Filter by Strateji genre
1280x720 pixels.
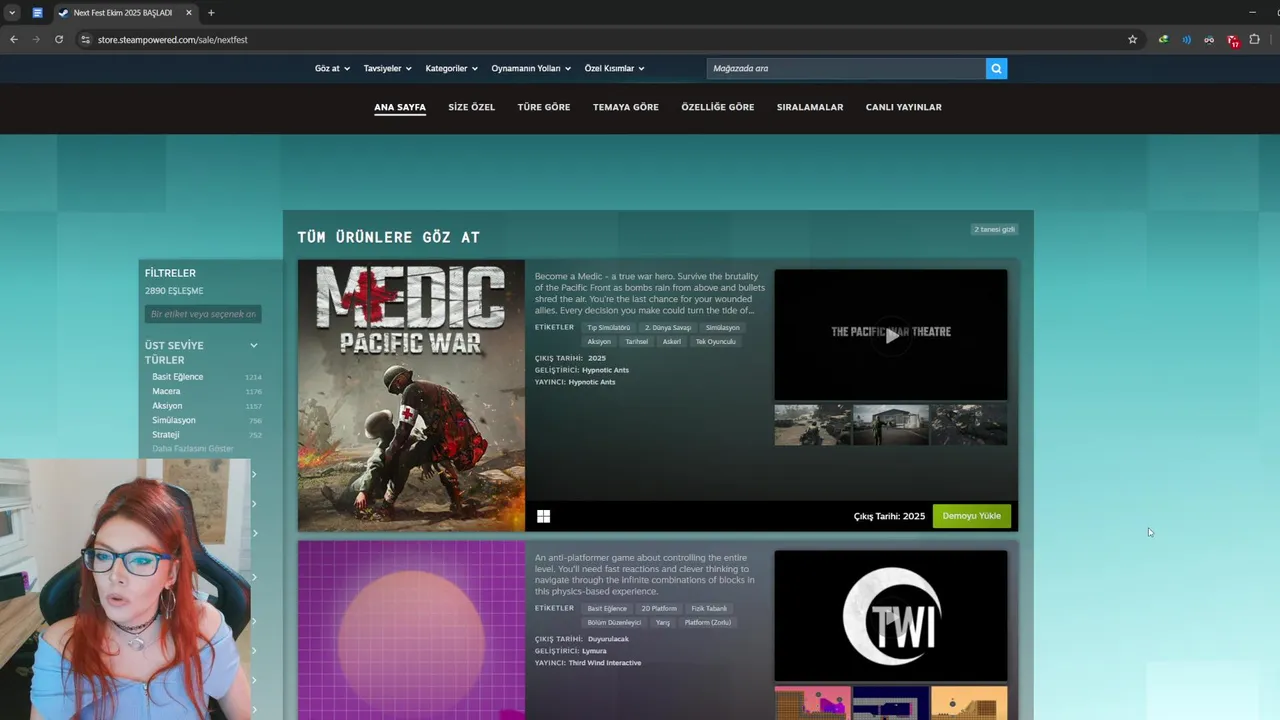(x=166, y=435)
